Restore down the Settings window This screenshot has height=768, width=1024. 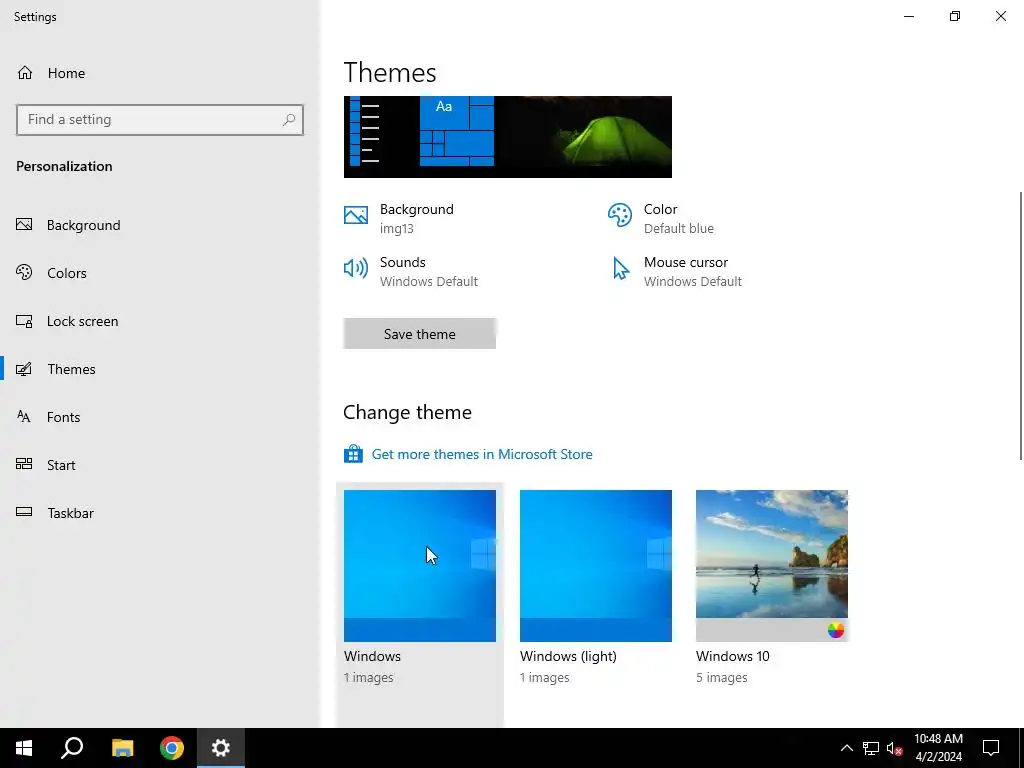click(x=955, y=16)
